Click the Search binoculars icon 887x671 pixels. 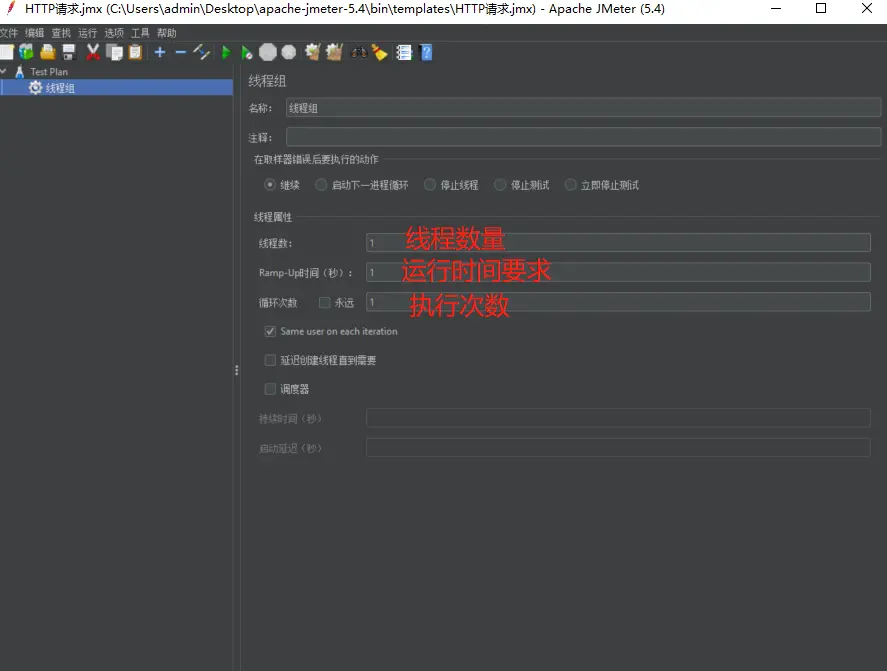click(360, 52)
